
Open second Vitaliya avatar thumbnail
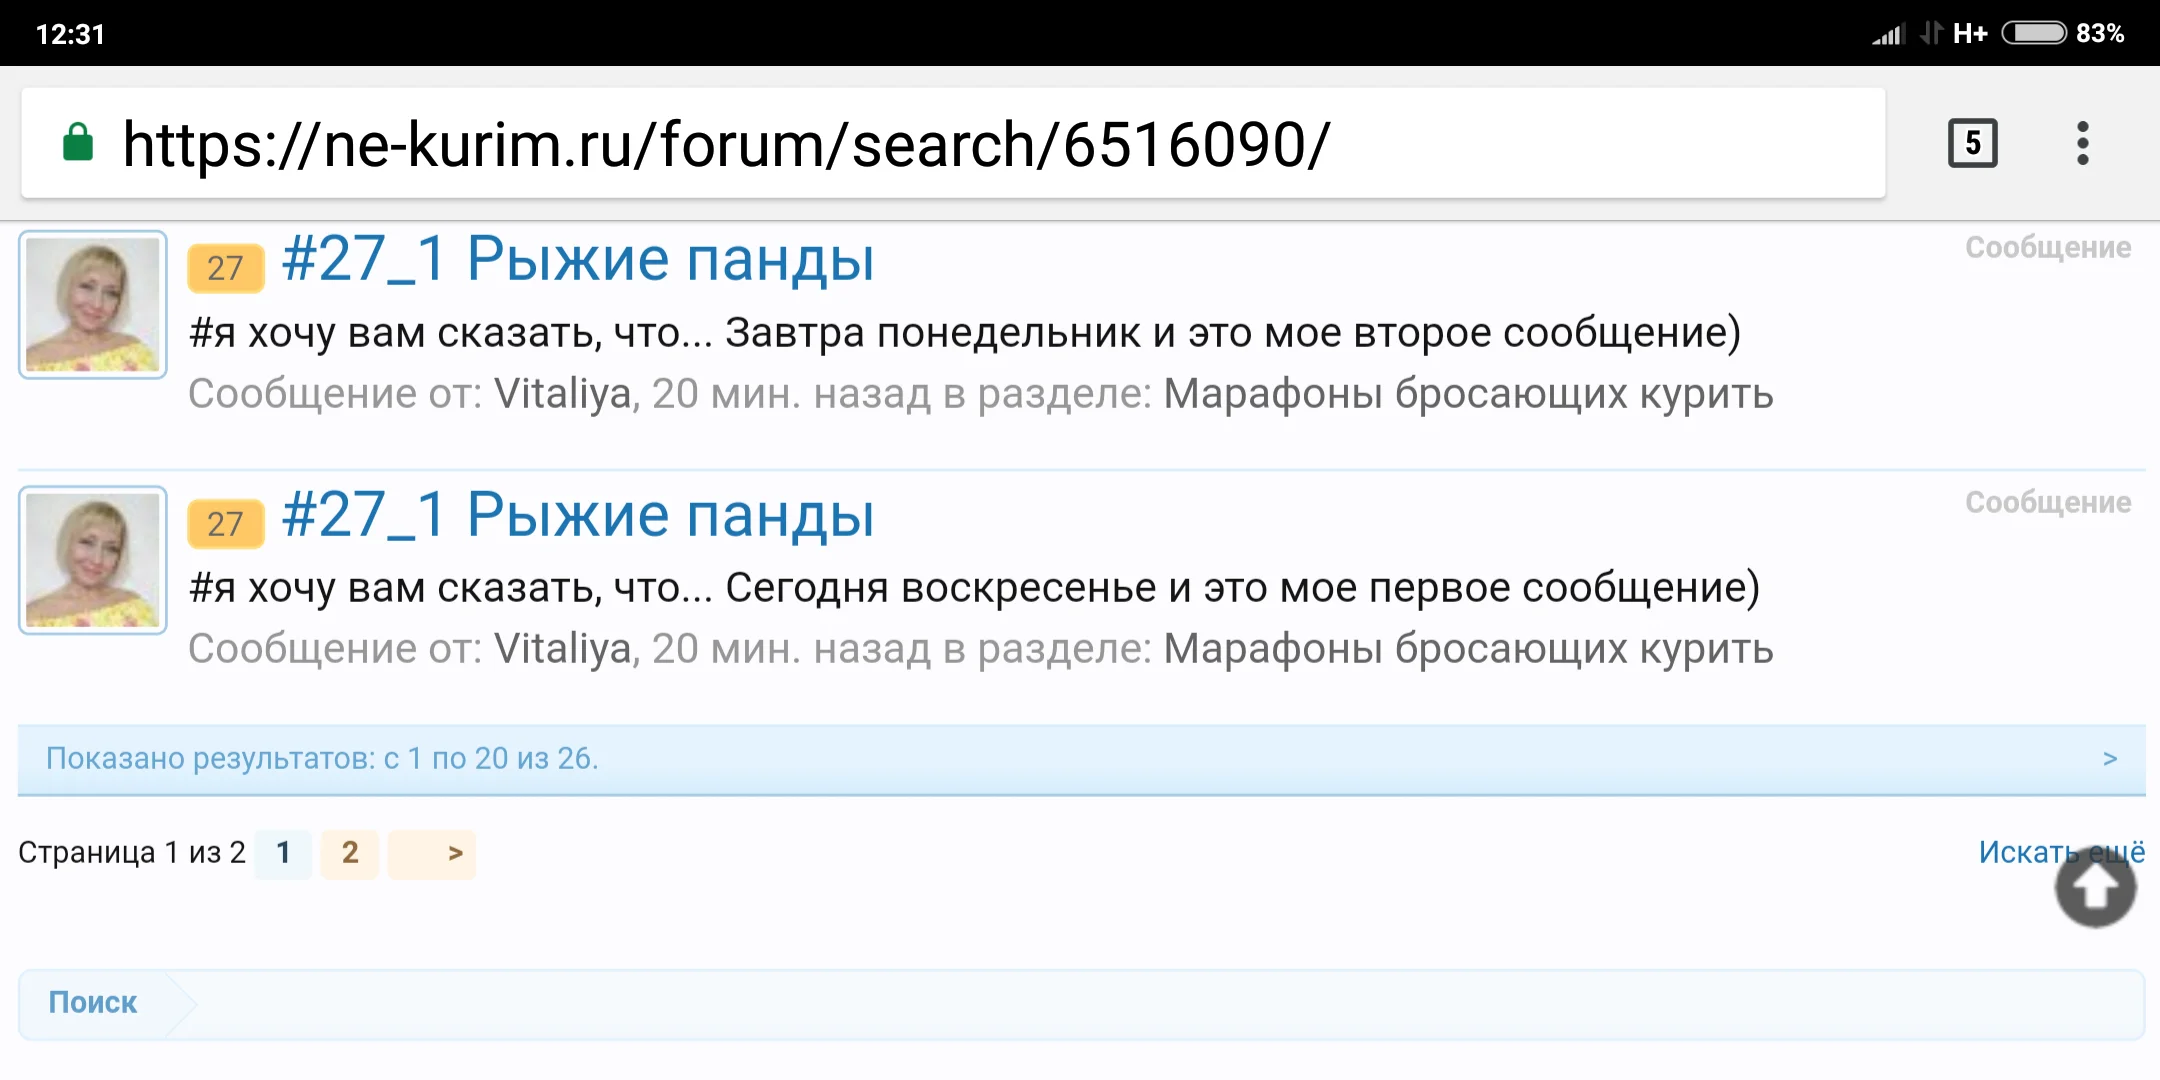[92, 560]
